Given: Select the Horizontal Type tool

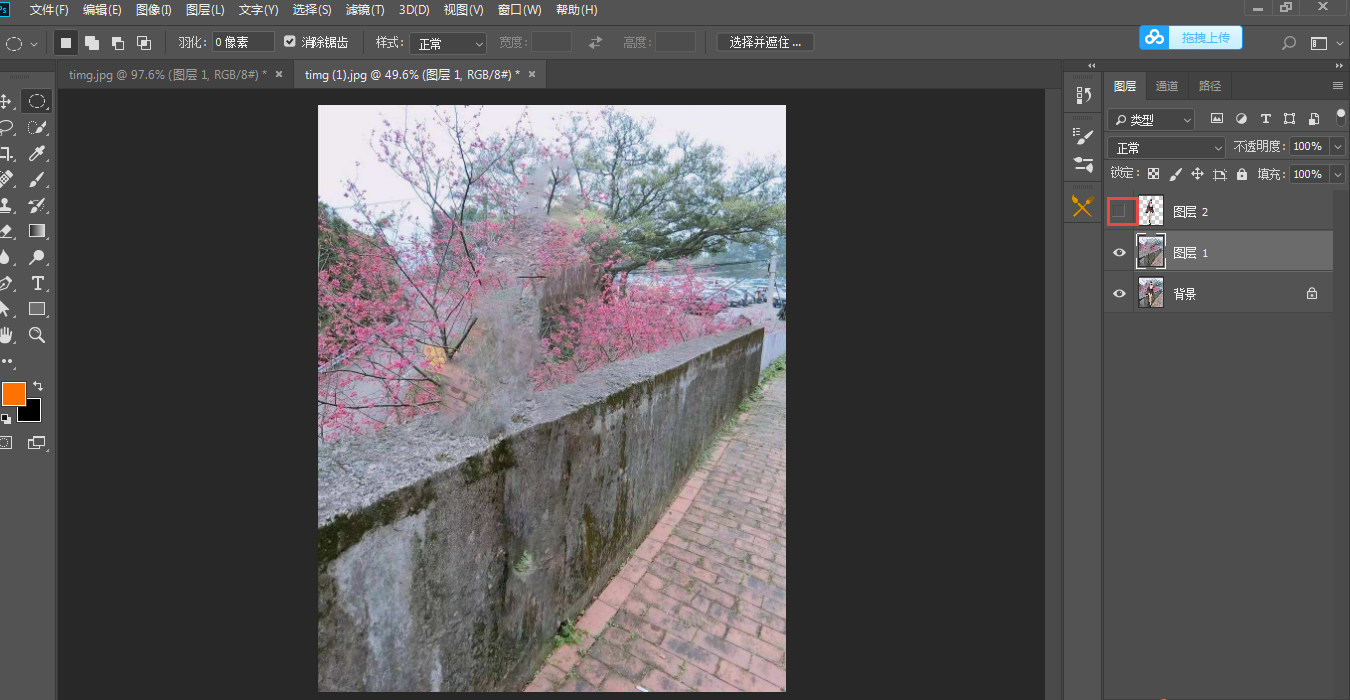Looking at the screenshot, I should click(37, 283).
